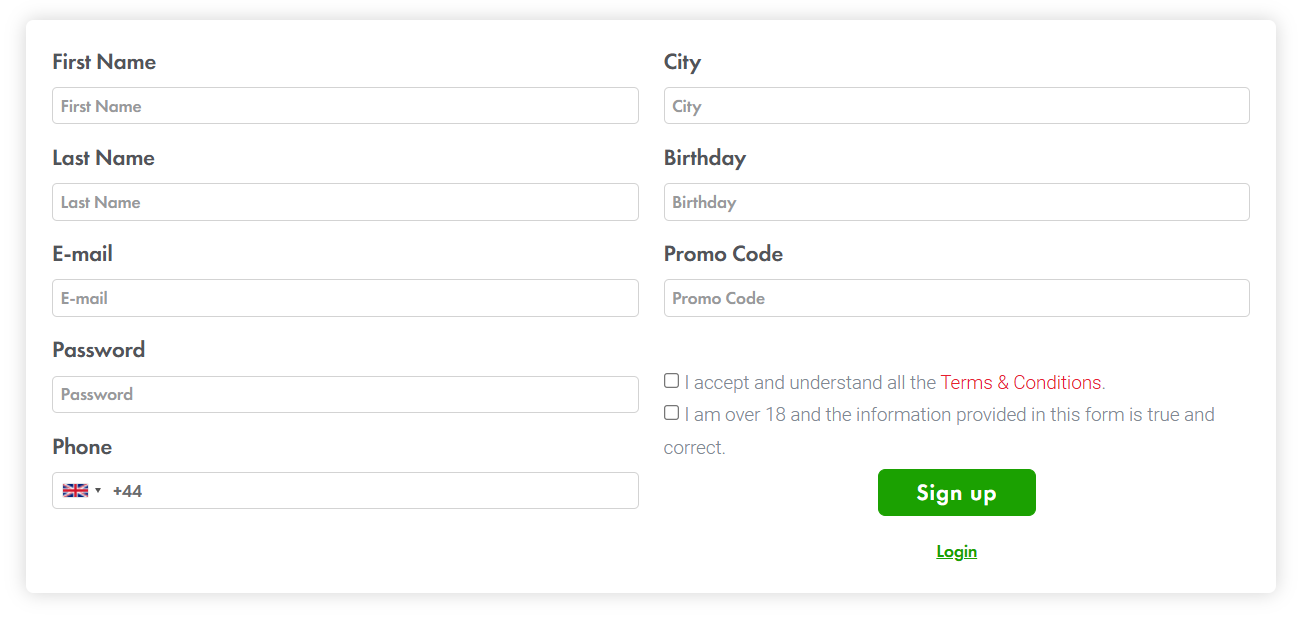Click the green Sign up button
This screenshot has width=1313, height=628.
[x=957, y=493]
